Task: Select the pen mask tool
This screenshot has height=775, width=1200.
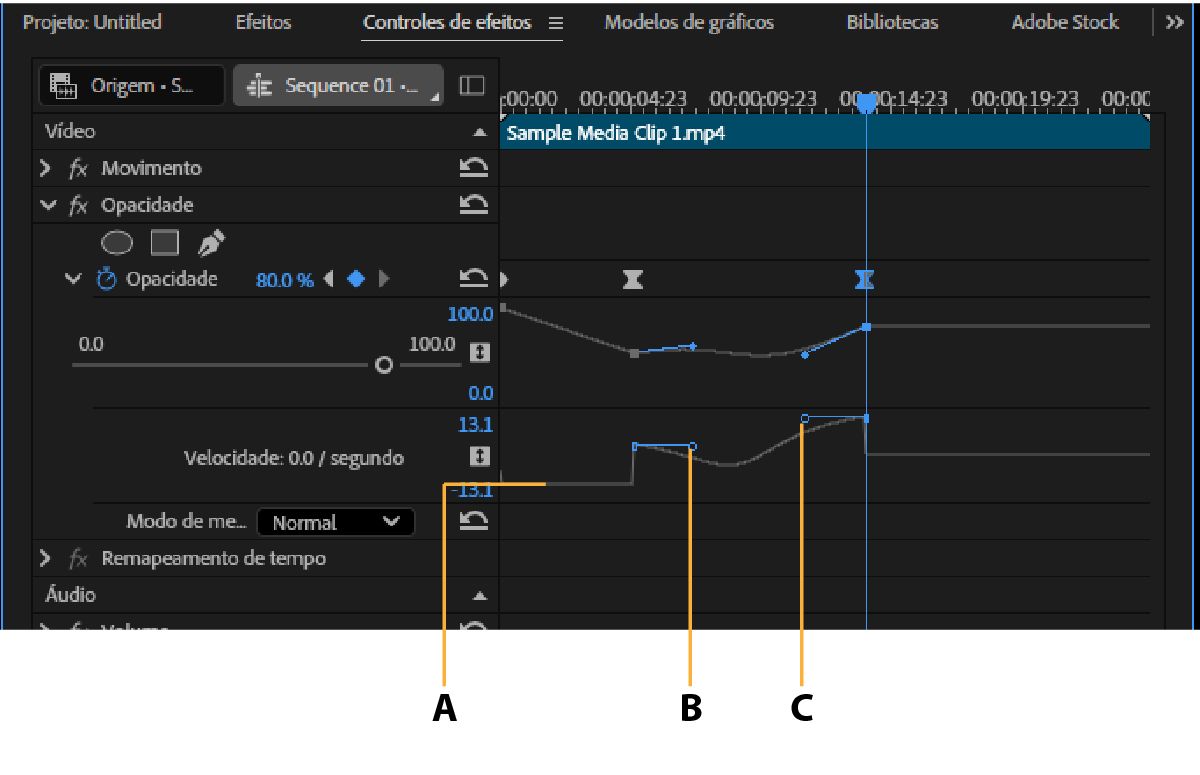Action: 211,242
